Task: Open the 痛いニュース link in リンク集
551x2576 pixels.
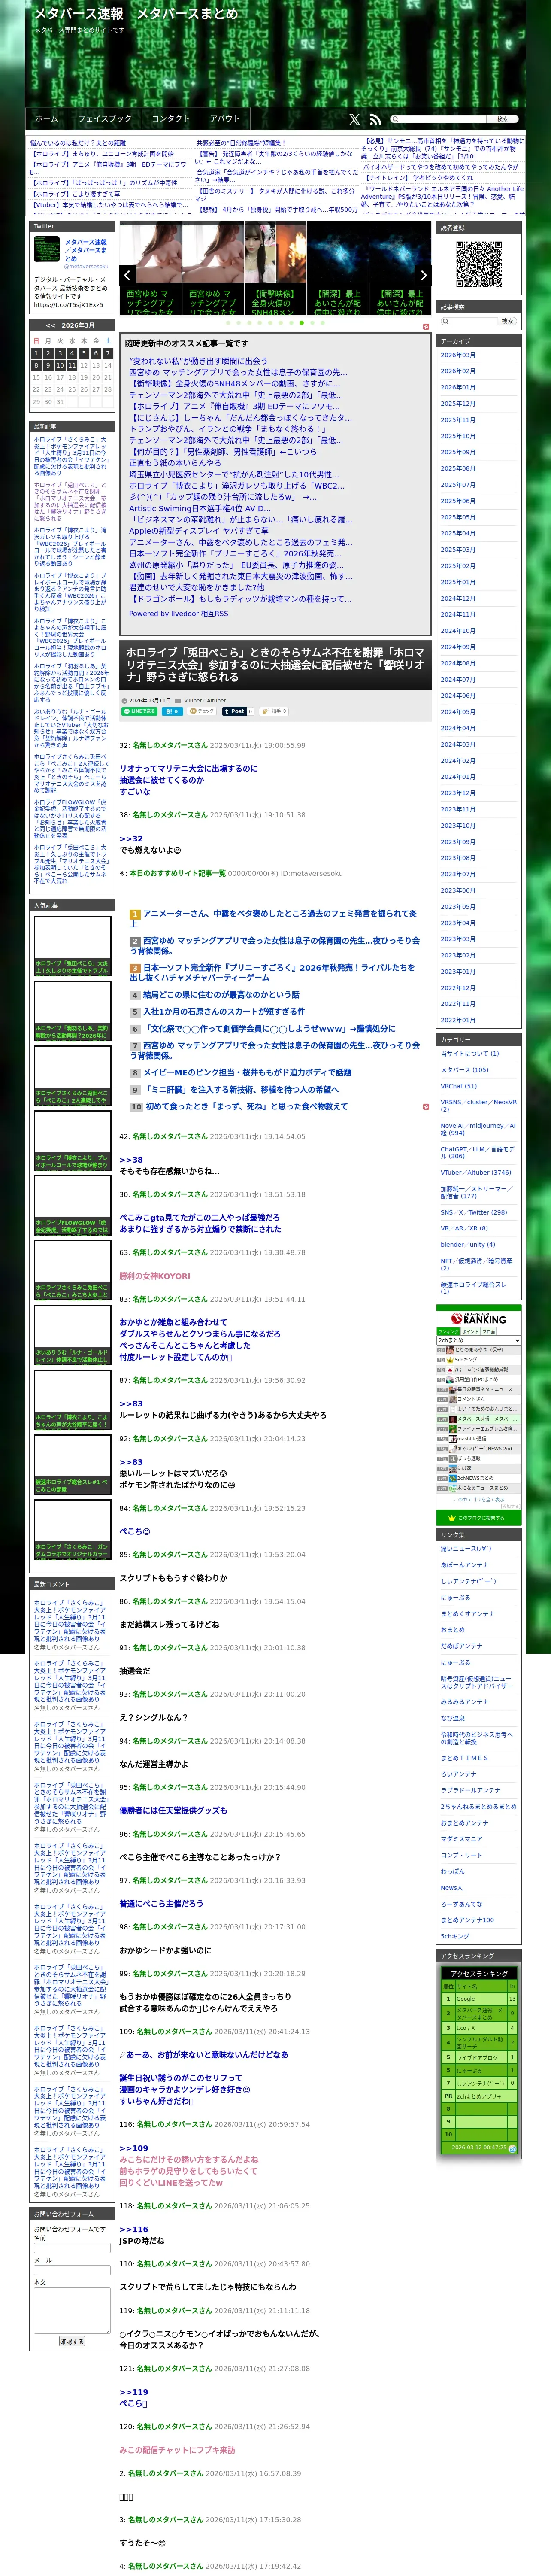Action: (x=466, y=1548)
